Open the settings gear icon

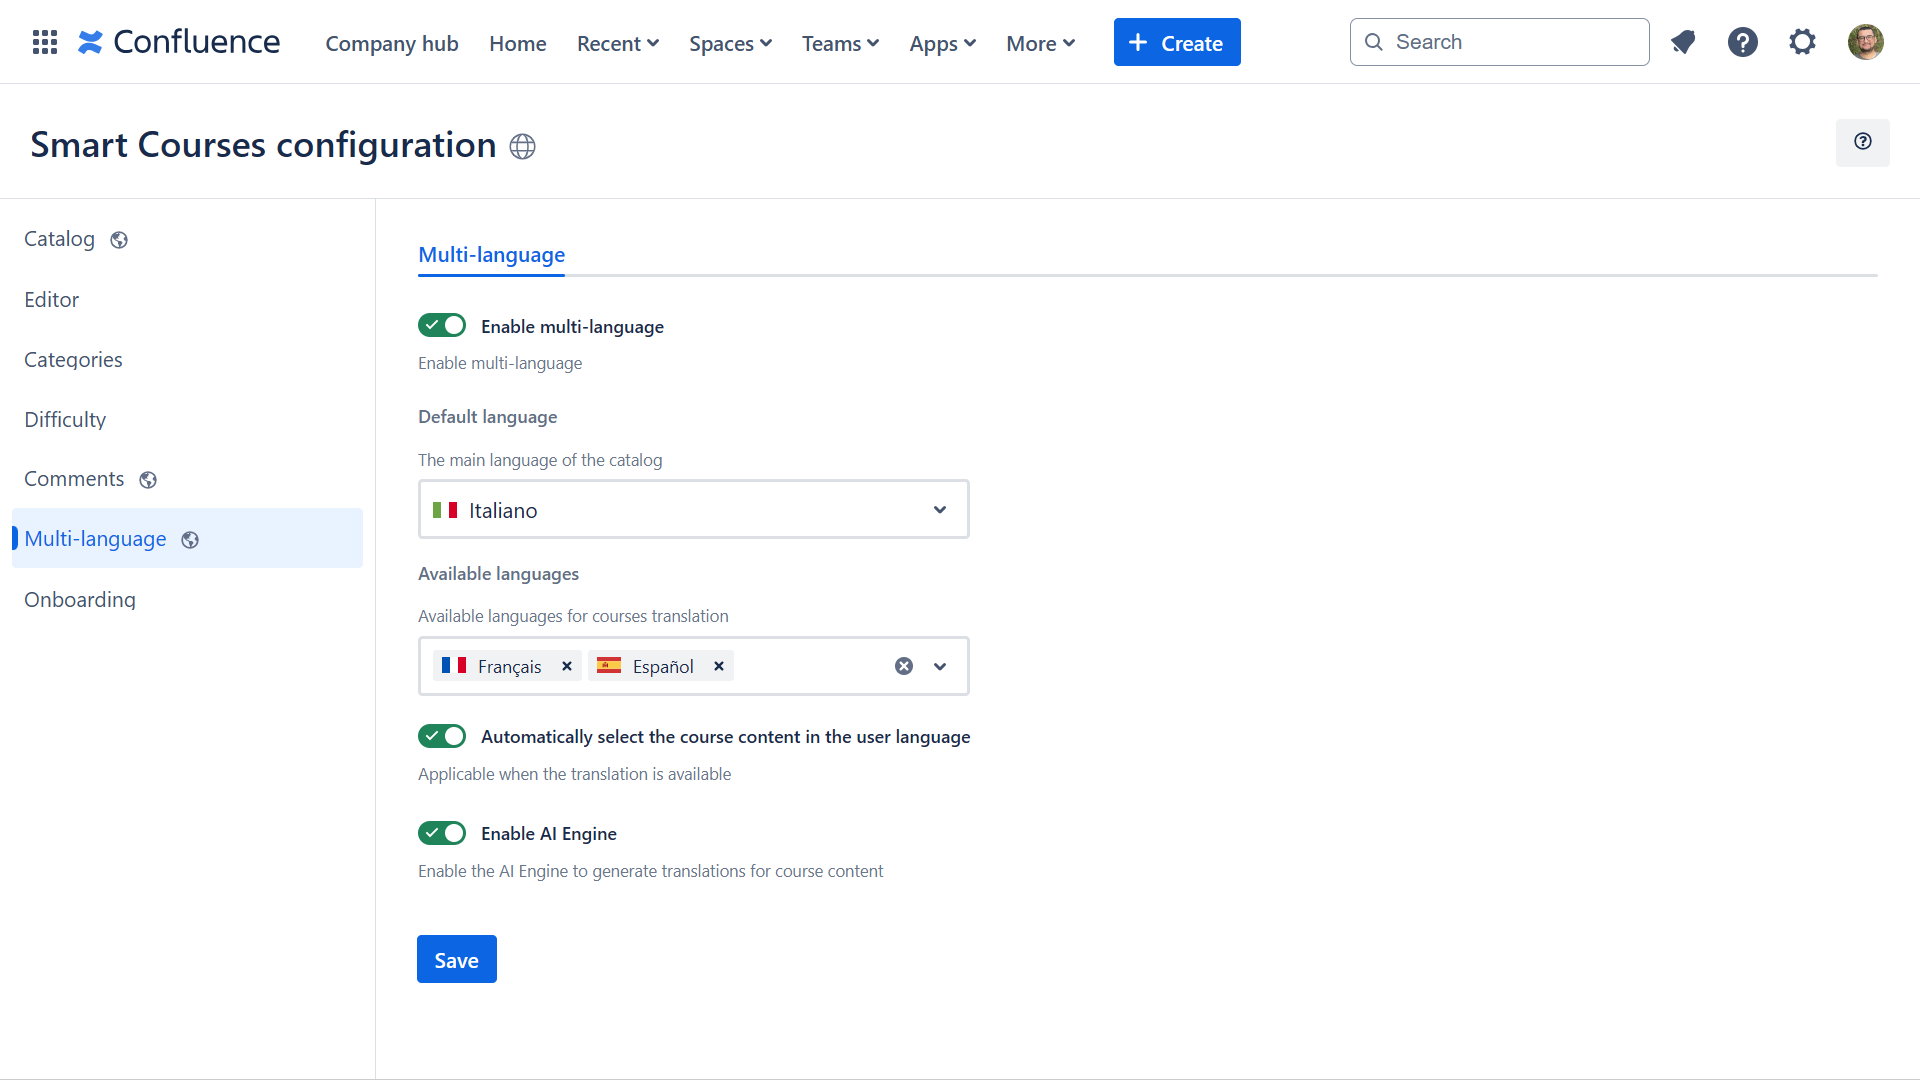click(x=1802, y=42)
